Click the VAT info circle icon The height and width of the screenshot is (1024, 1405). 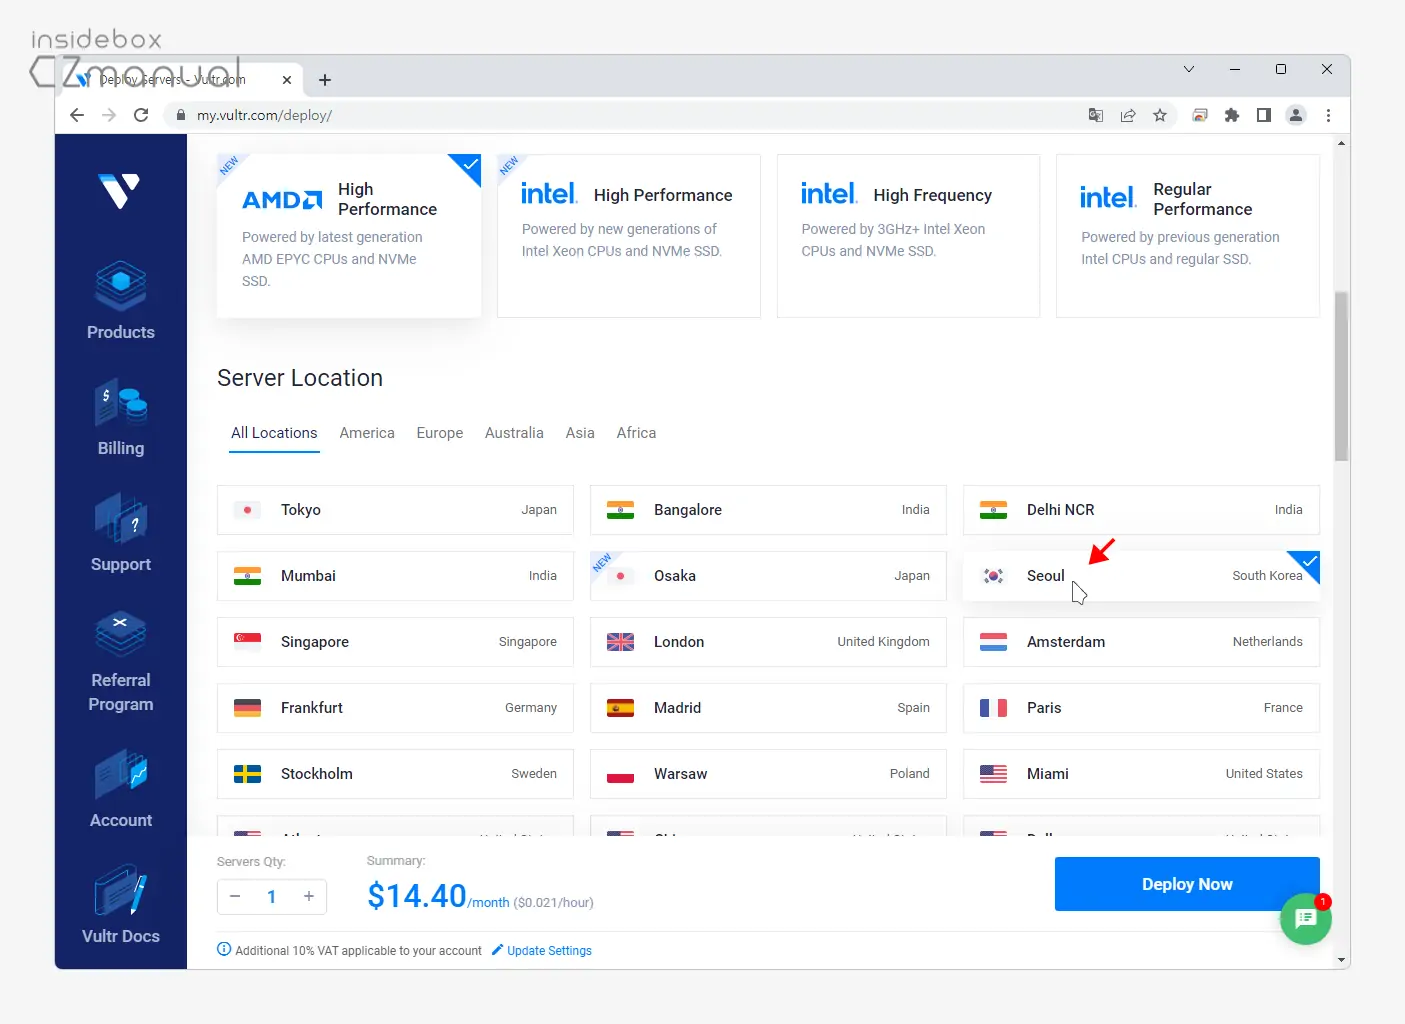224,949
